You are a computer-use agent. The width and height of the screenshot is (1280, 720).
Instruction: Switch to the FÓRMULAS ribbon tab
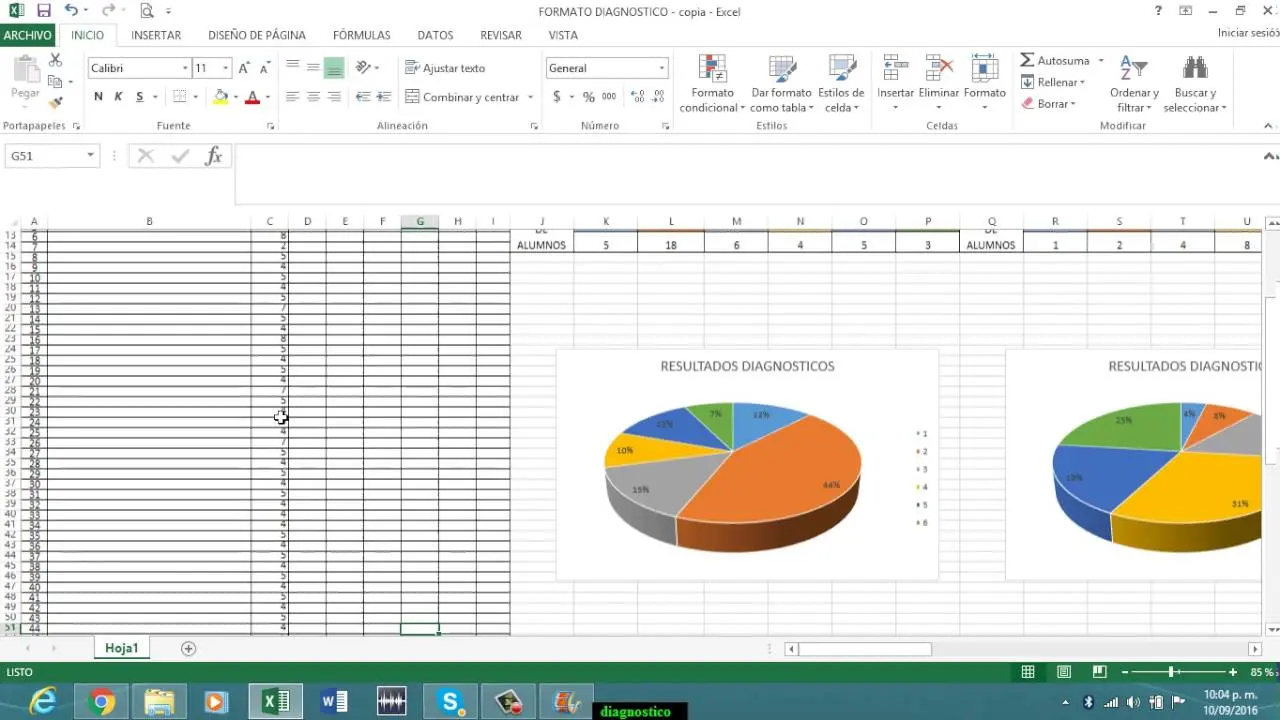coord(361,35)
